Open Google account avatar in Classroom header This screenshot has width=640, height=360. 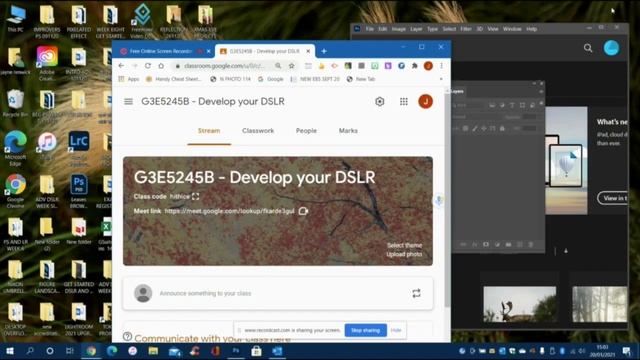click(x=425, y=101)
